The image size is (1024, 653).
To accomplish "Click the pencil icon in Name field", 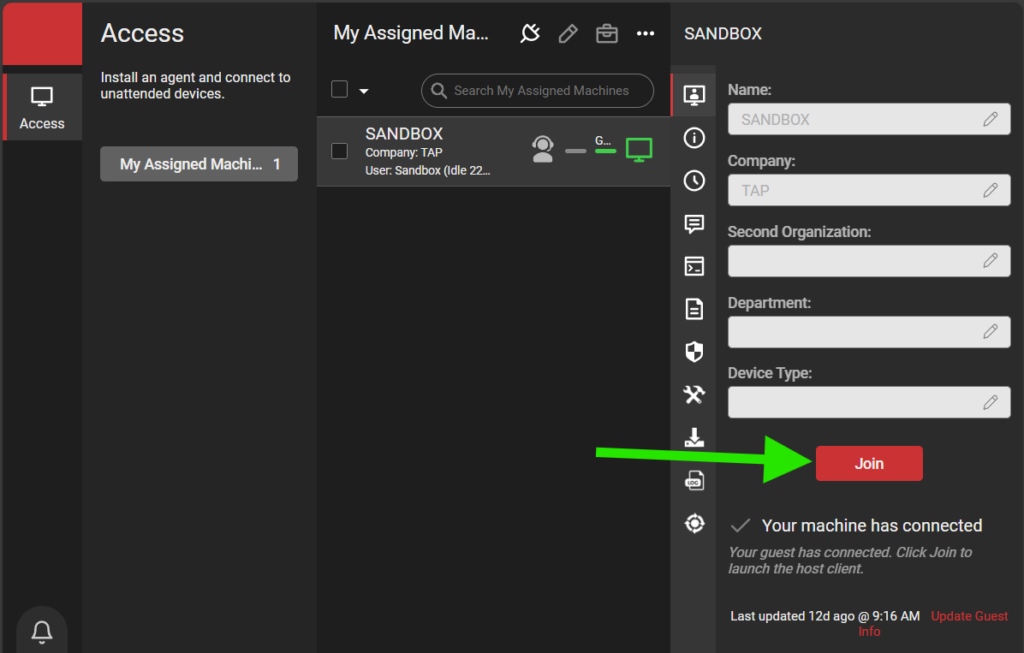I will pos(990,119).
